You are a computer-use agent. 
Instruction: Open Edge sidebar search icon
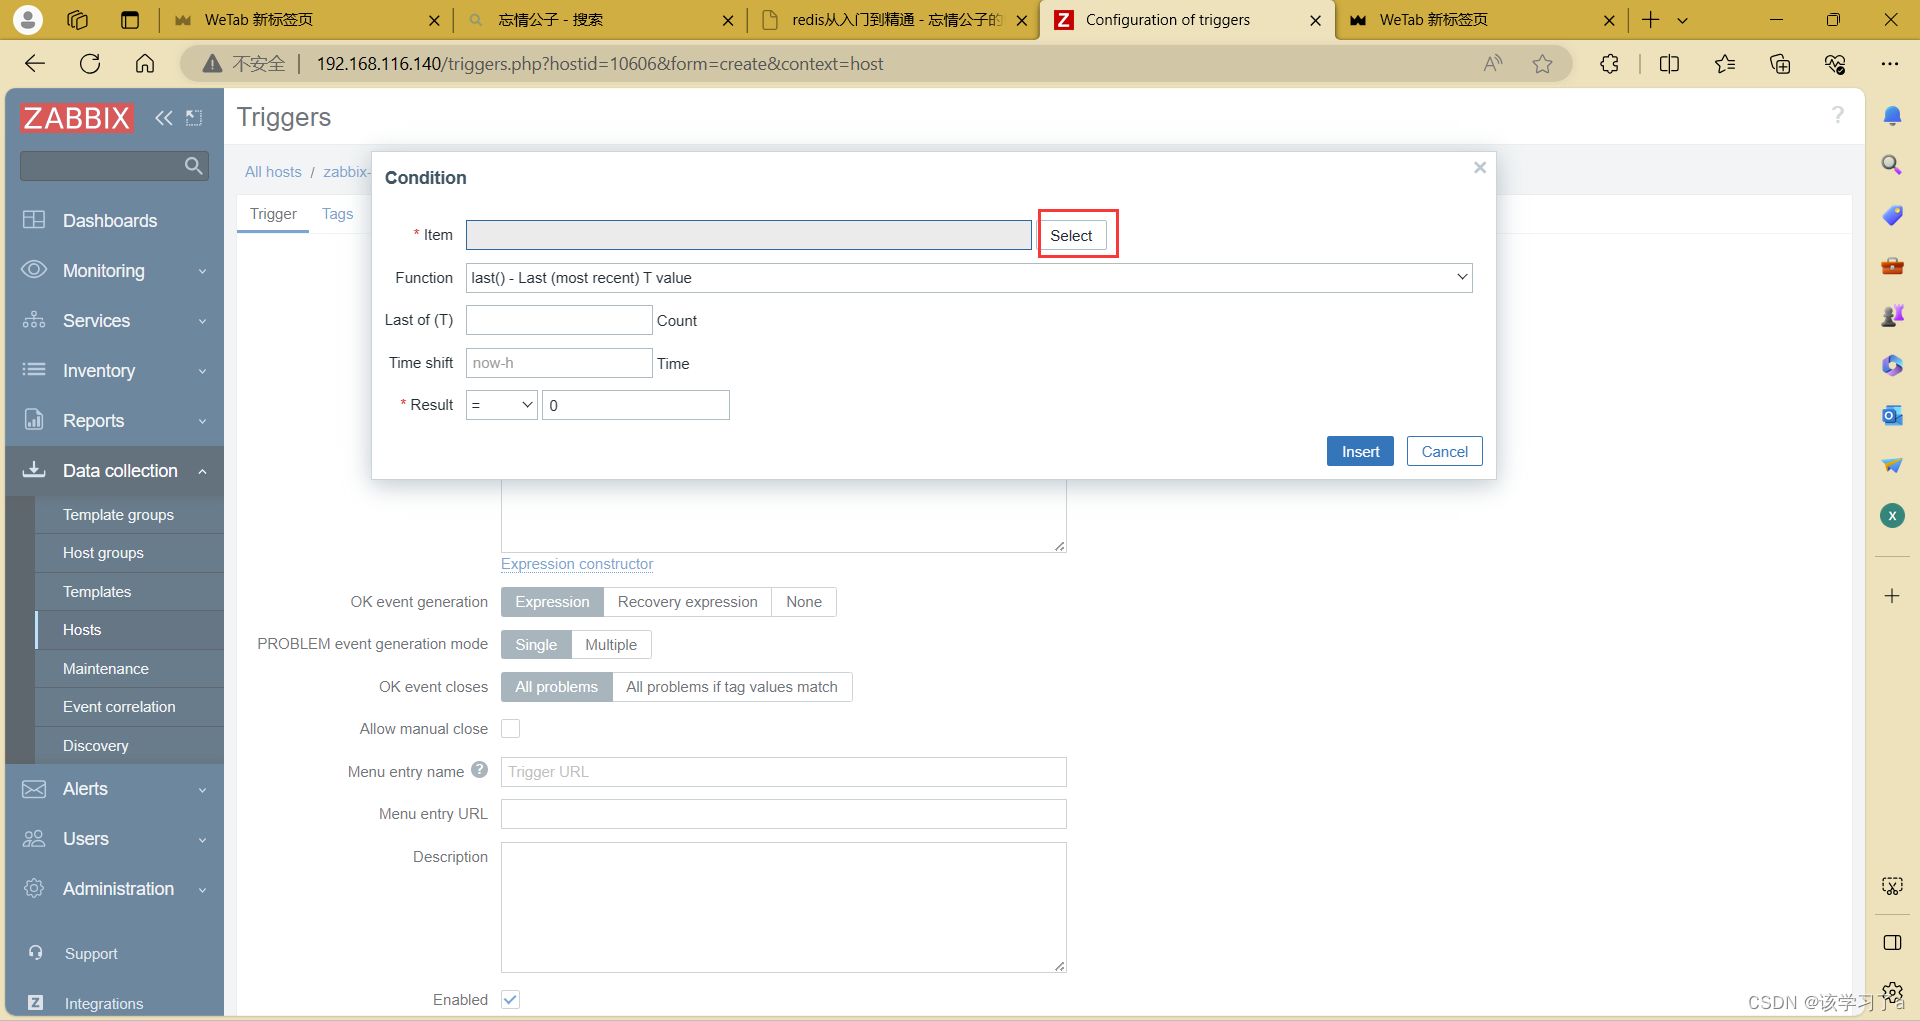(1892, 165)
